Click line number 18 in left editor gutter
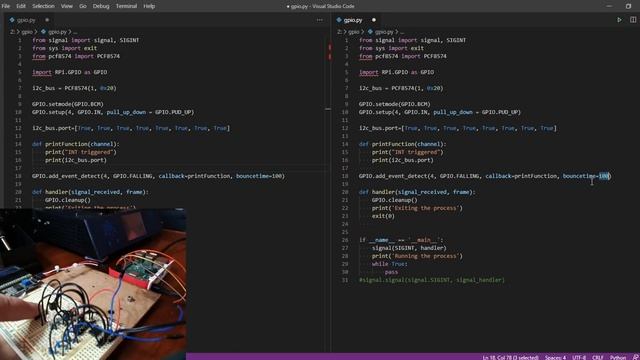The height and width of the screenshot is (360, 640). [18, 176]
